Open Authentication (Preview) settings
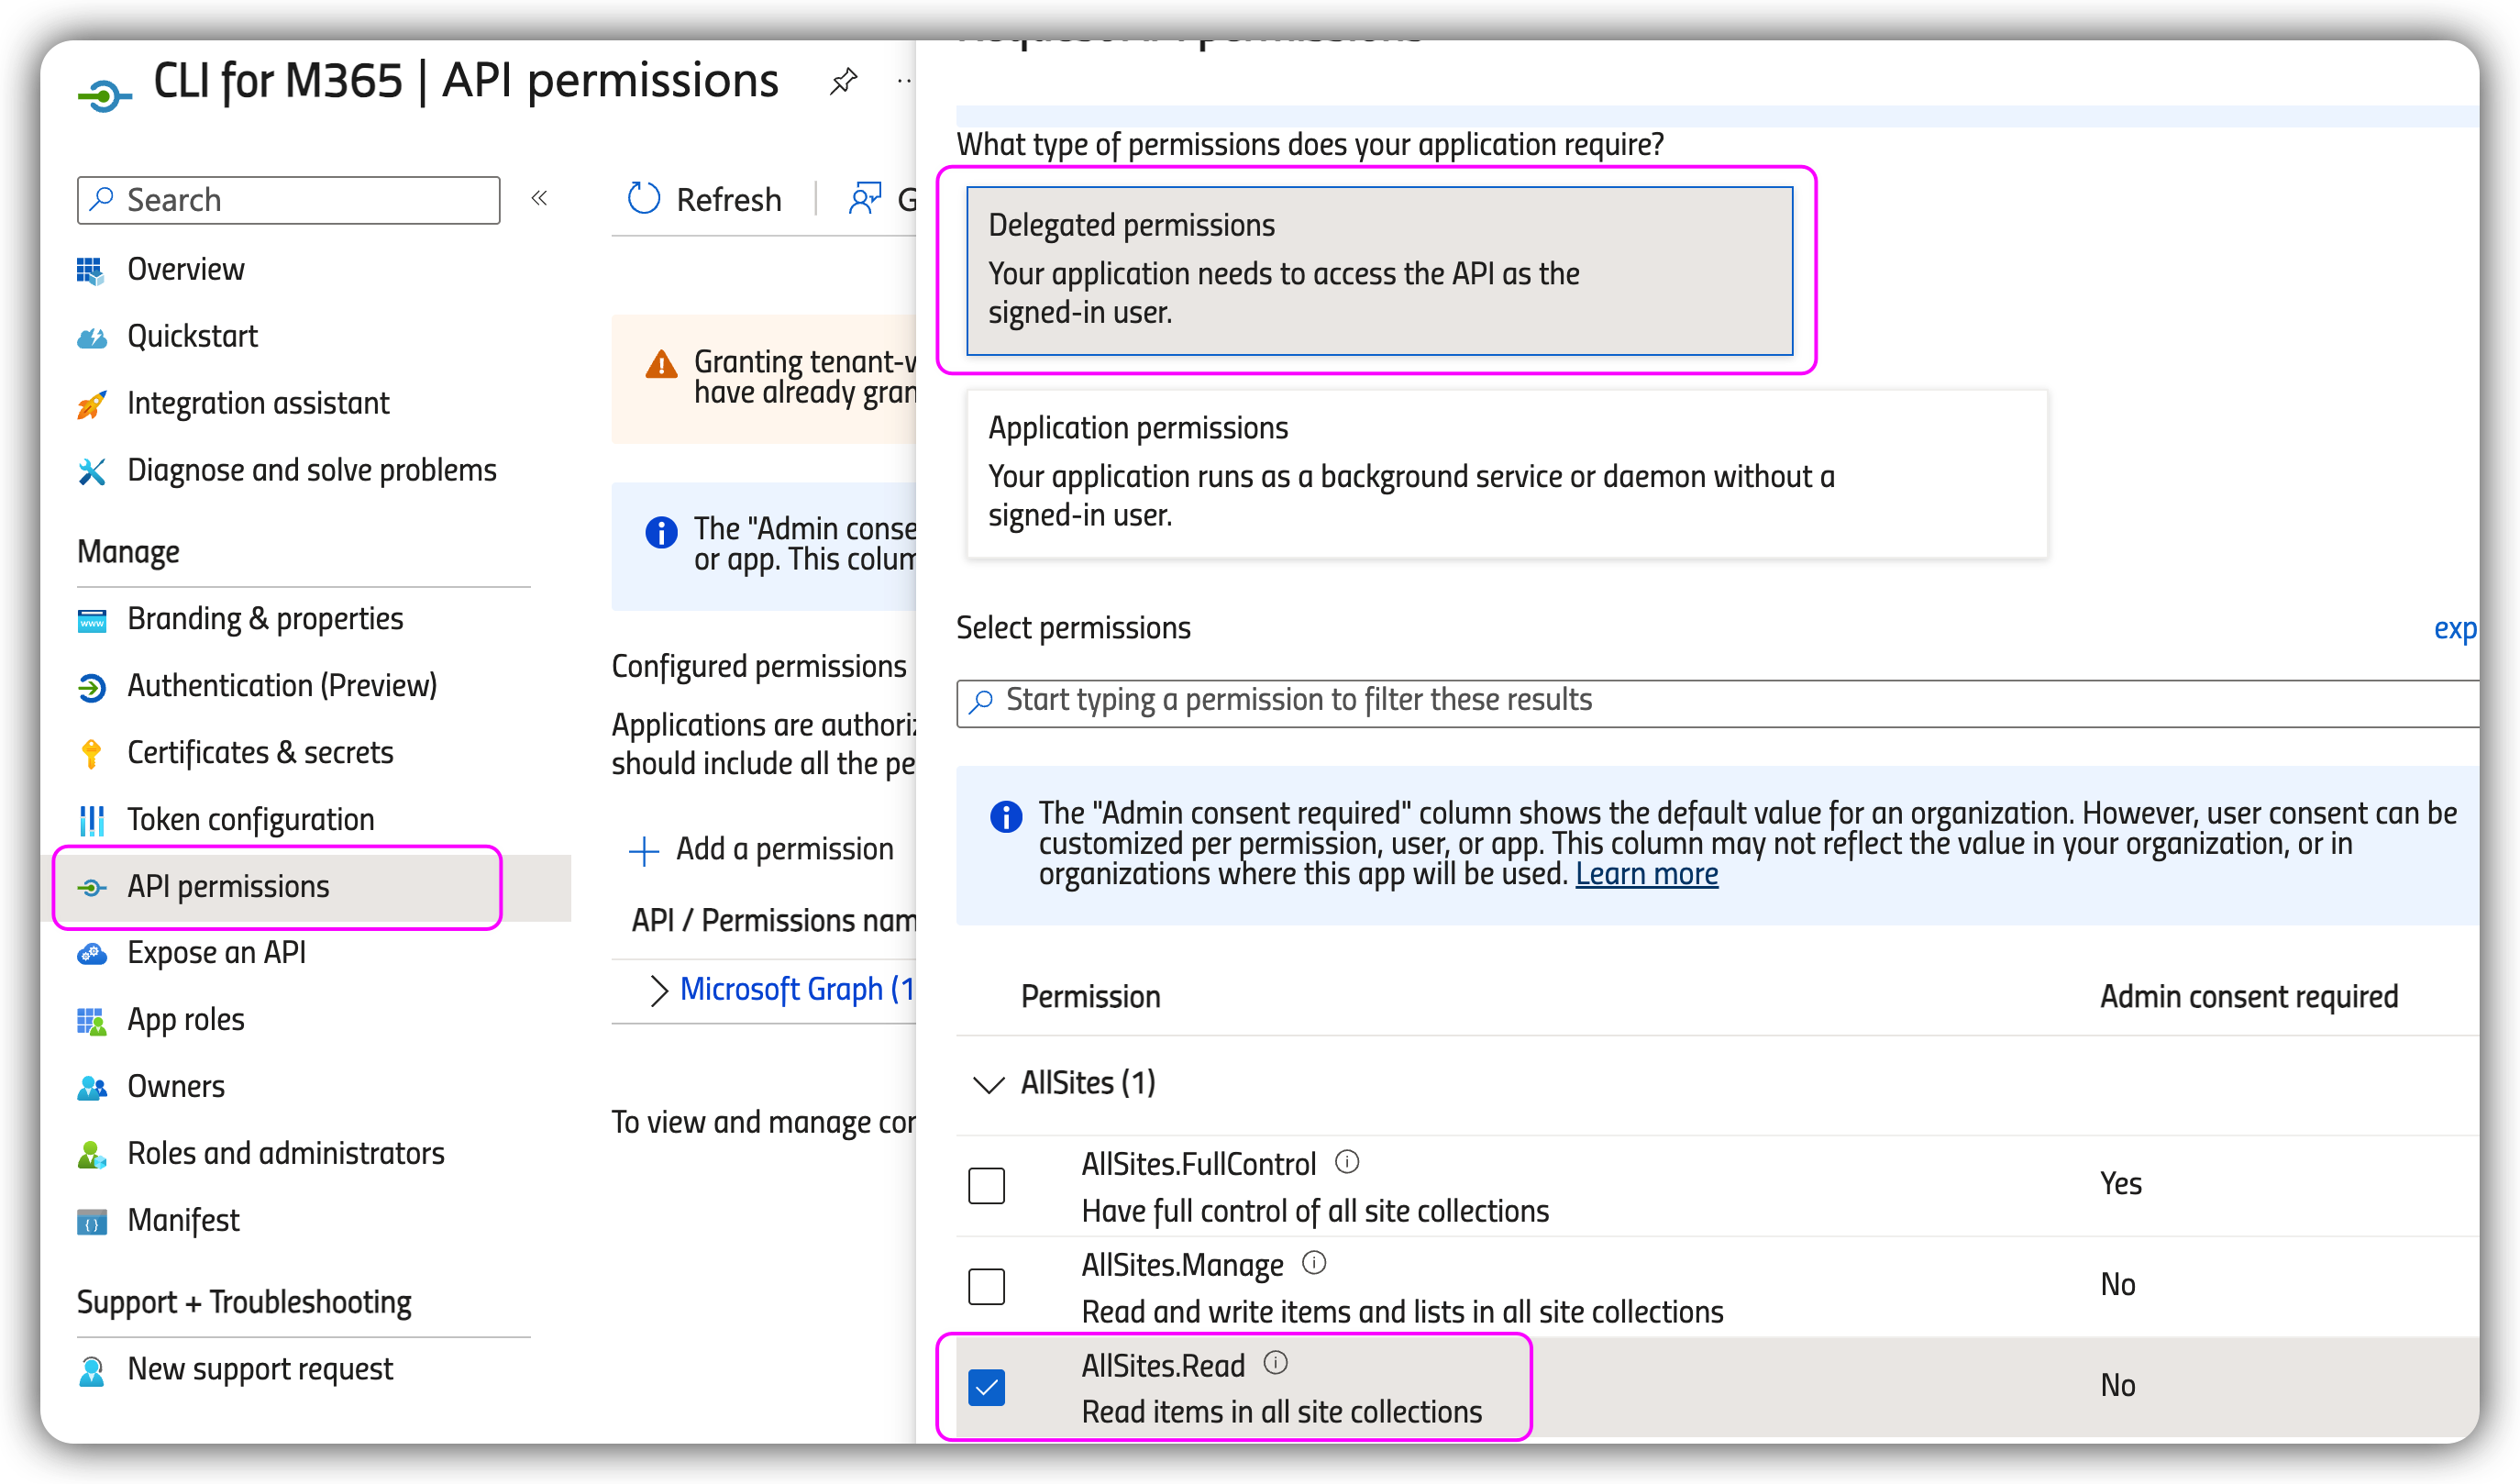The height and width of the screenshot is (1484, 2520). [281, 685]
